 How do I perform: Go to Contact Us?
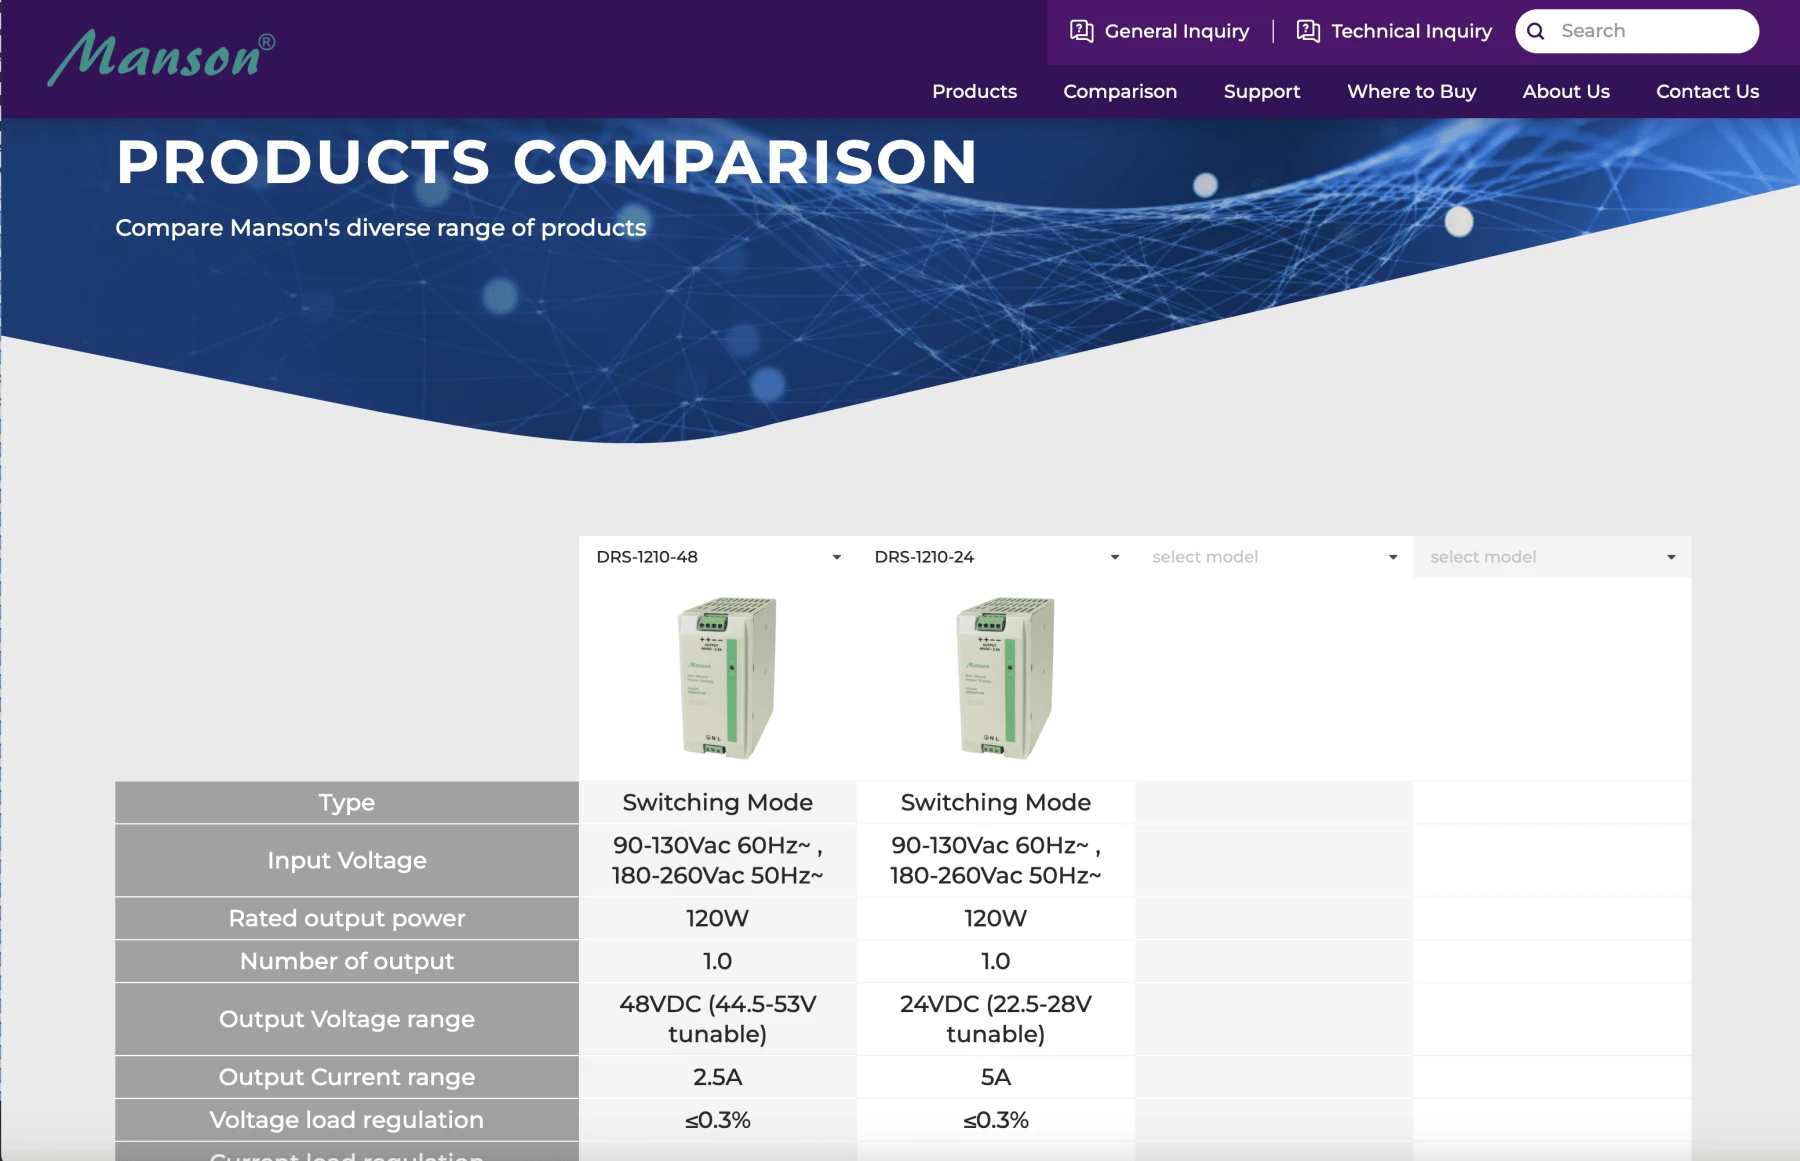[1707, 91]
